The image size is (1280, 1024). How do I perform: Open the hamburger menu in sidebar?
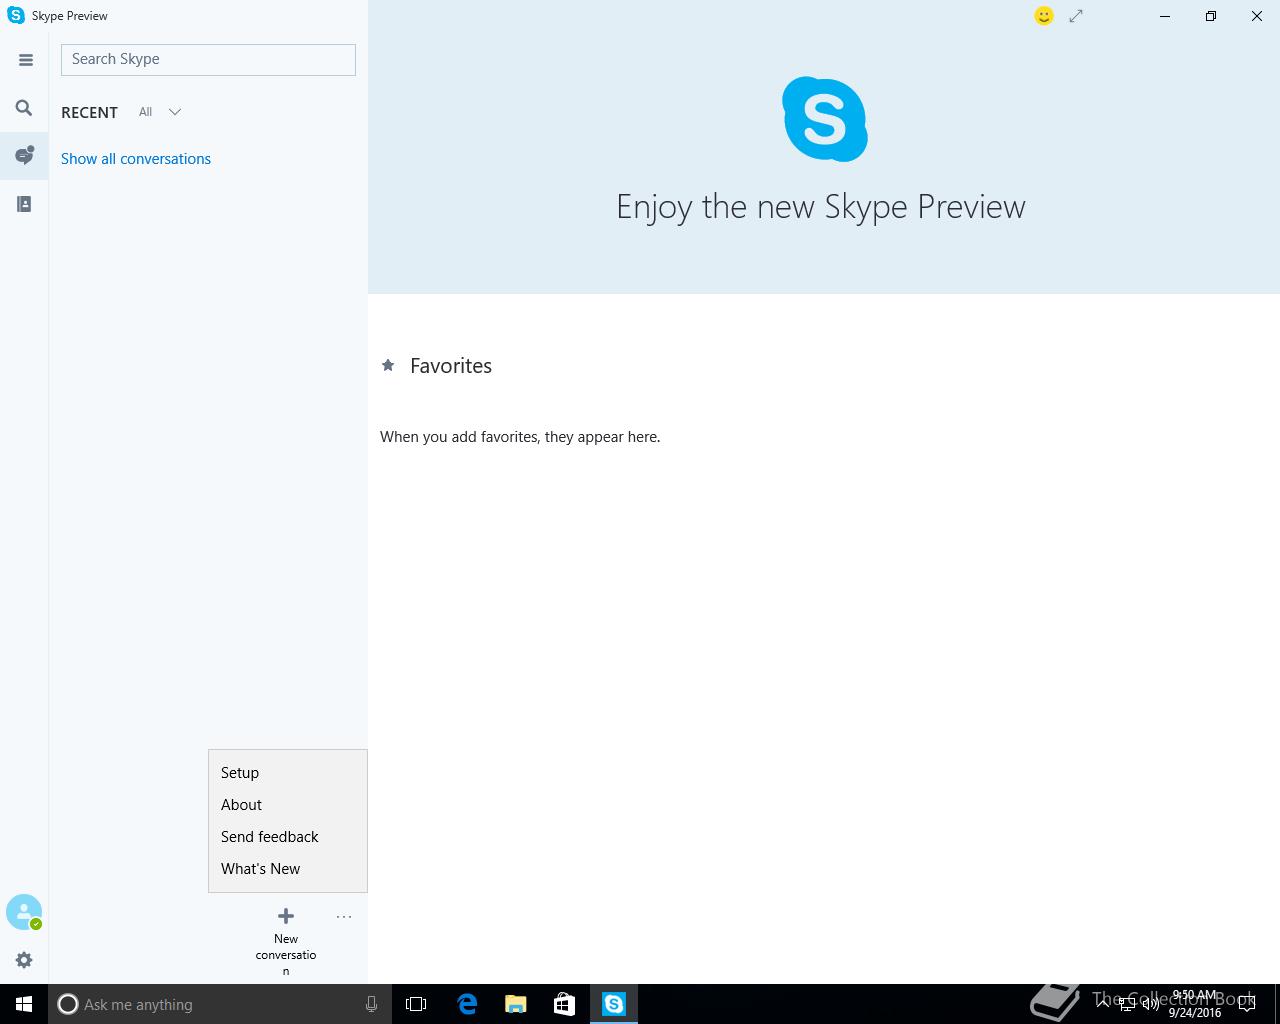[x=25, y=60]
